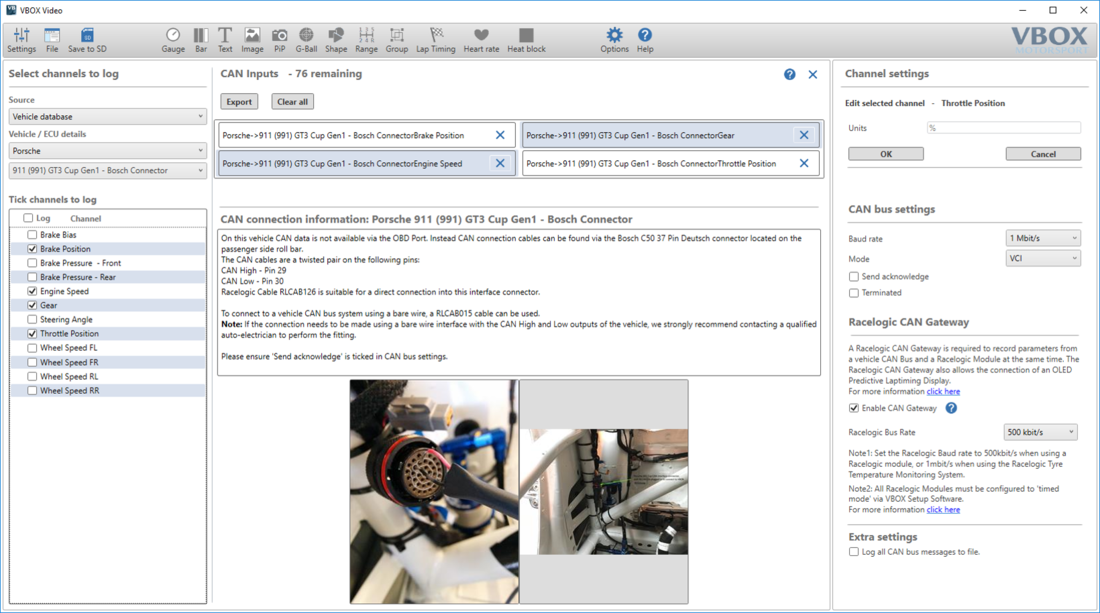
Task: Add a Text element
Action: point(224,41)
